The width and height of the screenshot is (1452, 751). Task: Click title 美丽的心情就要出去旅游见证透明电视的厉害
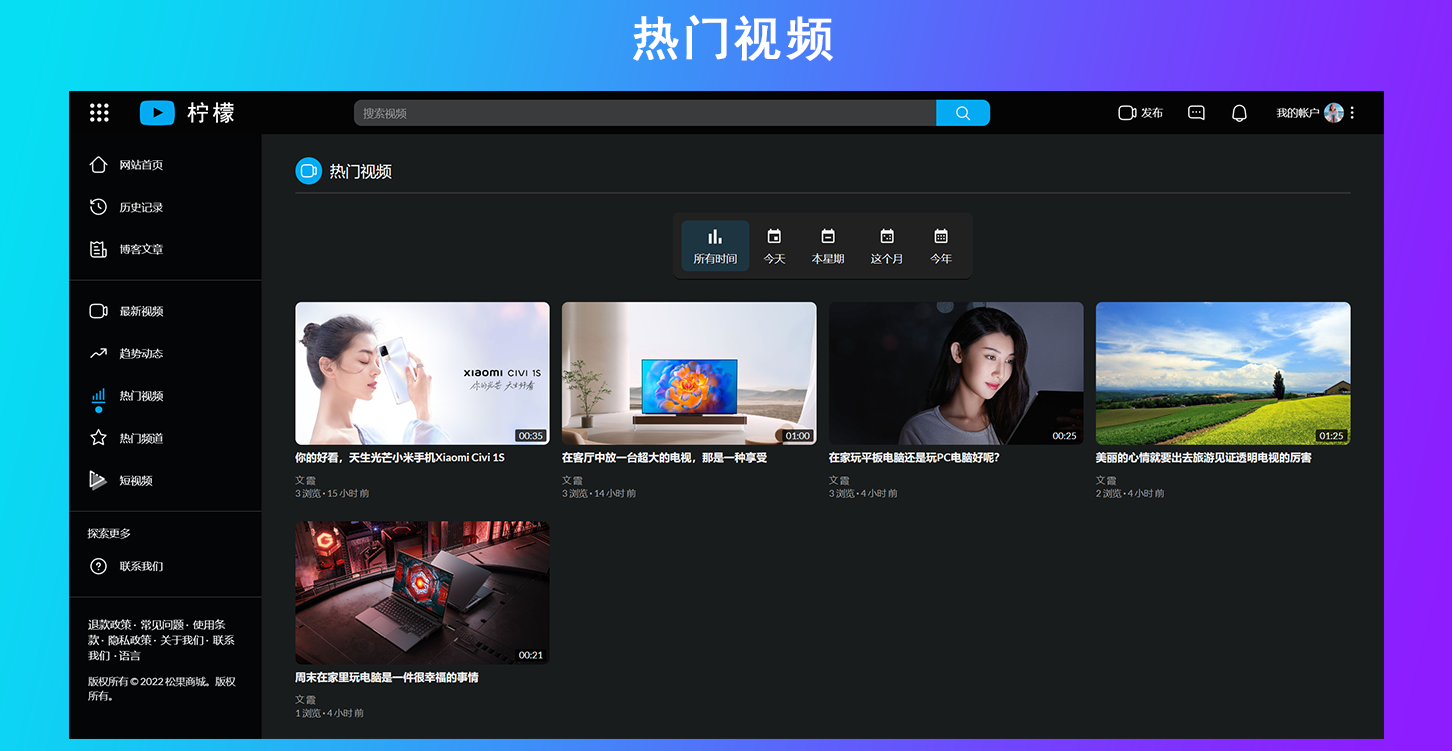(1204, 457)
